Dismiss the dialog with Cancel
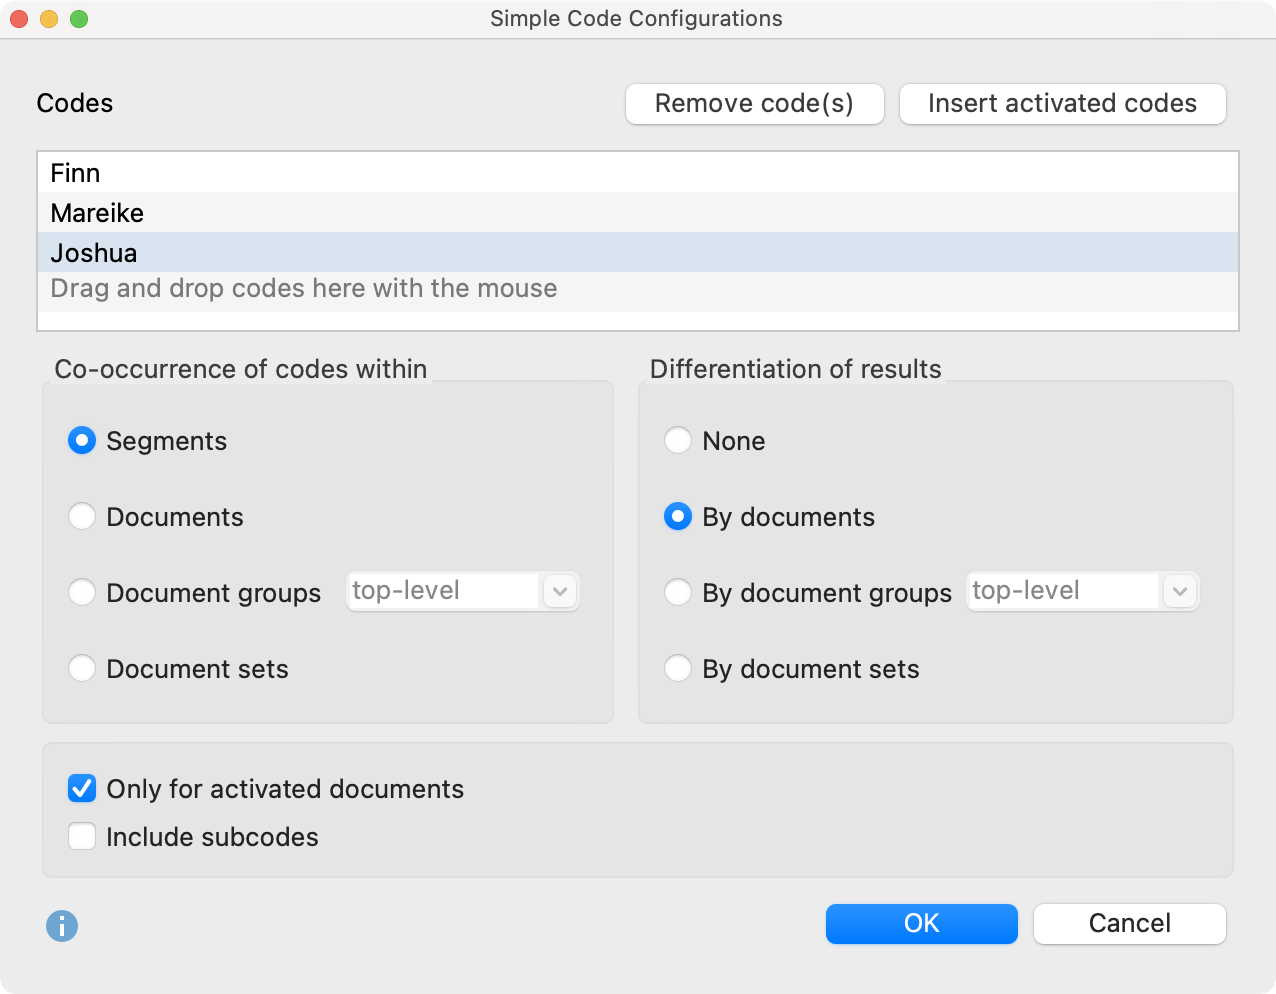 [x=1129, y=923]
